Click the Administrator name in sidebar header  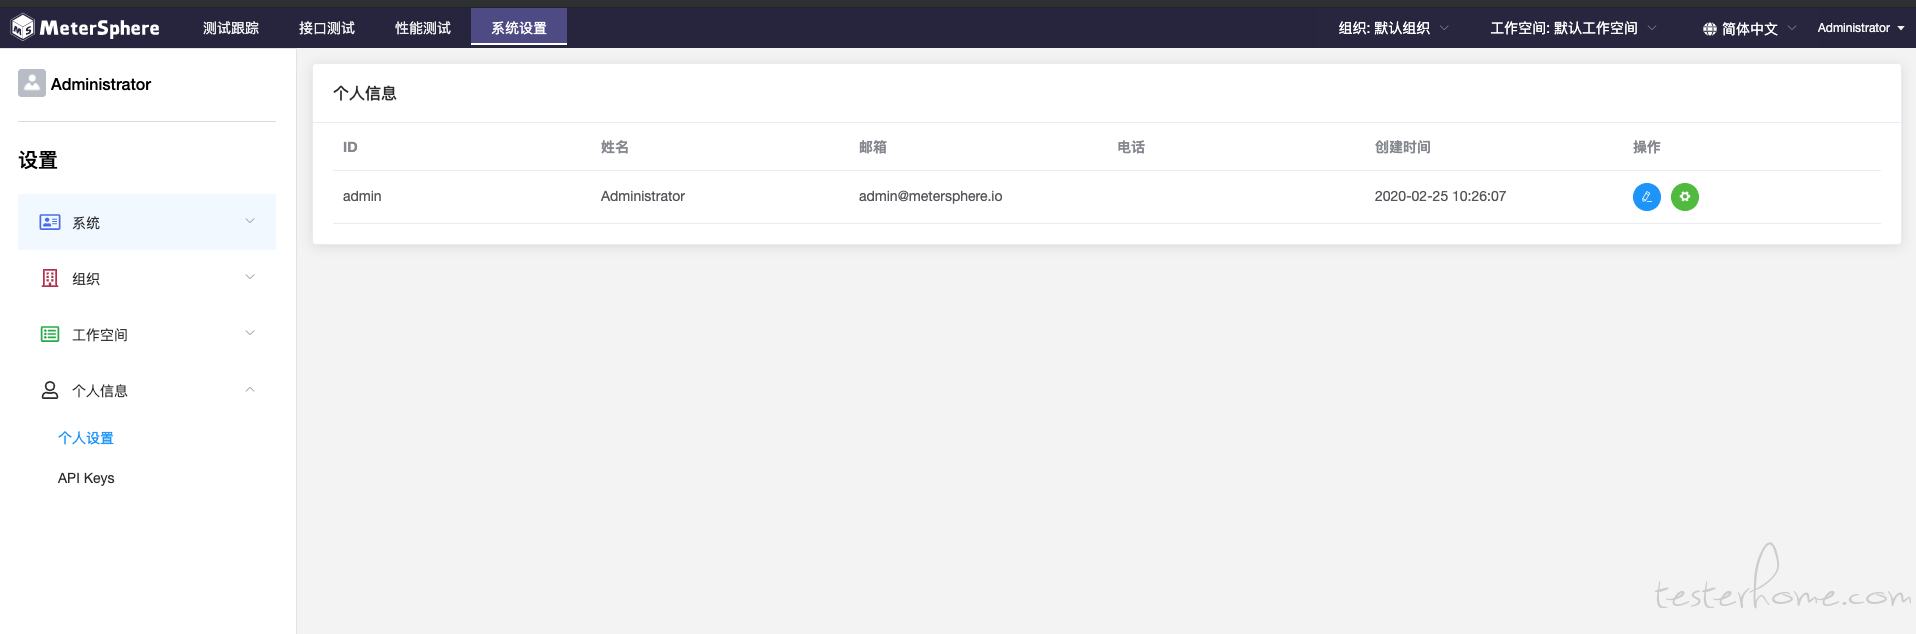point(101,84)
